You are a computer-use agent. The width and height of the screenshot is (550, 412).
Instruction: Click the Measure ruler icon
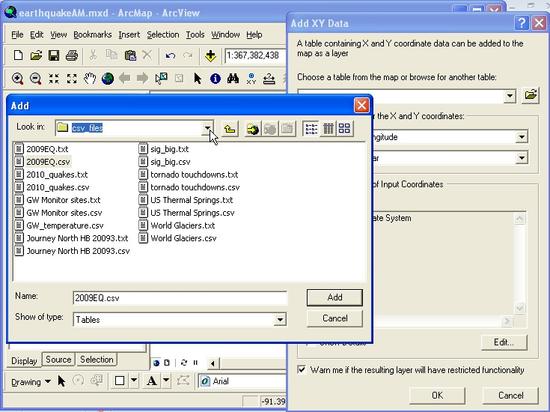click(269, 79)
